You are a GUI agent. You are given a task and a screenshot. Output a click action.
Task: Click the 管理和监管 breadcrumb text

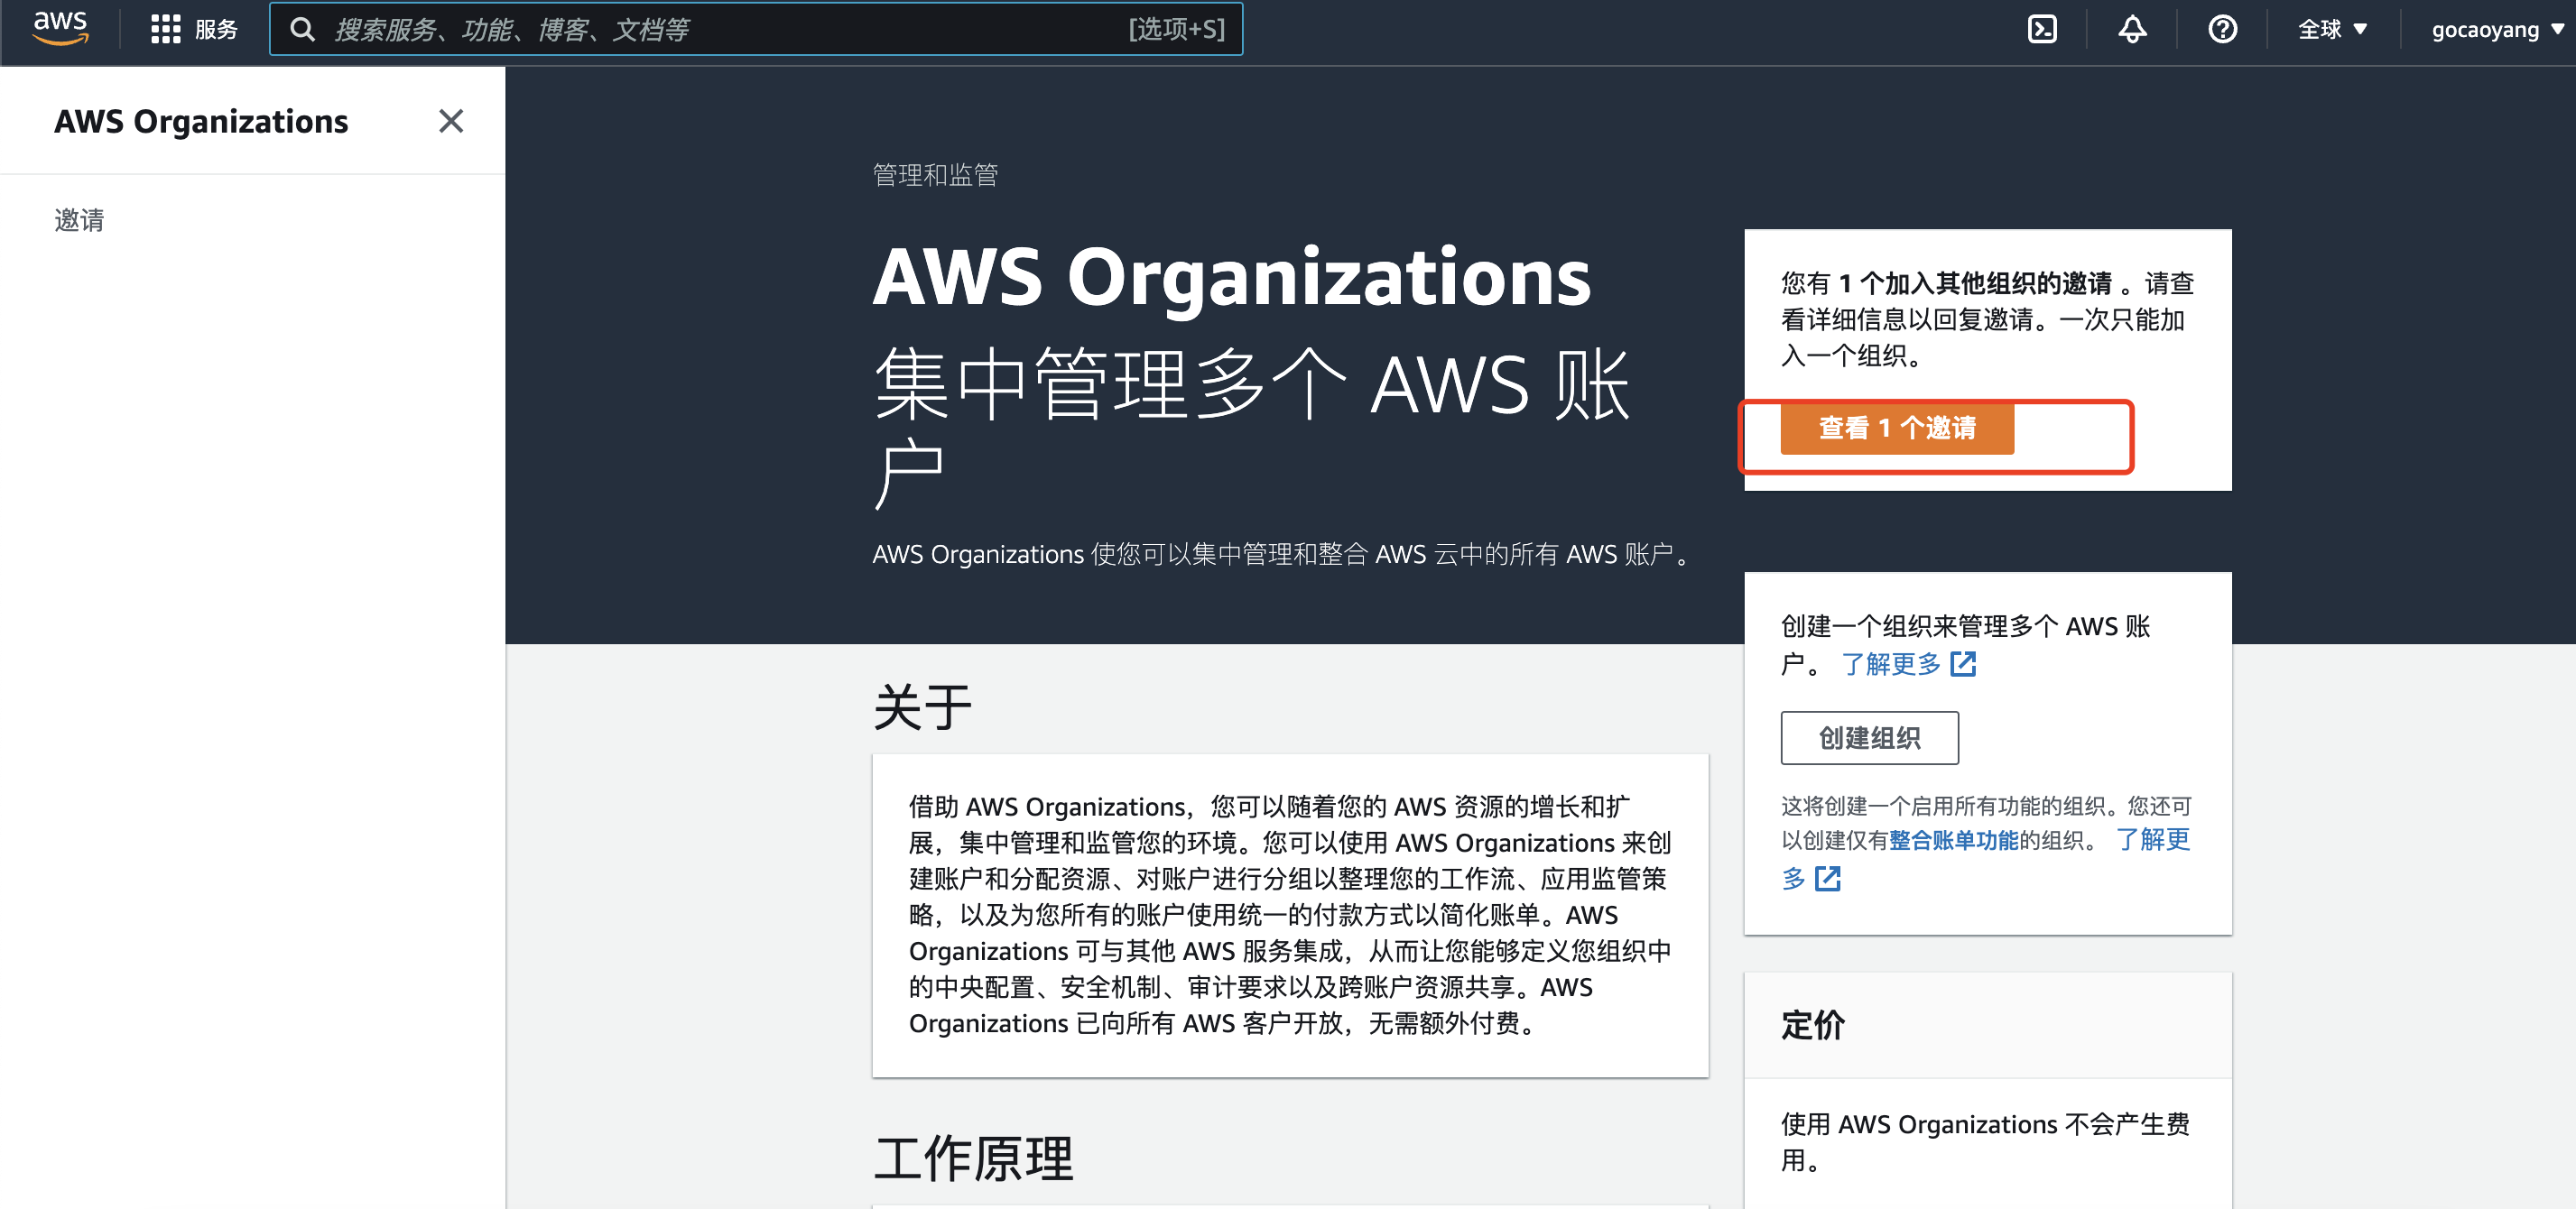tap(935, 175)
